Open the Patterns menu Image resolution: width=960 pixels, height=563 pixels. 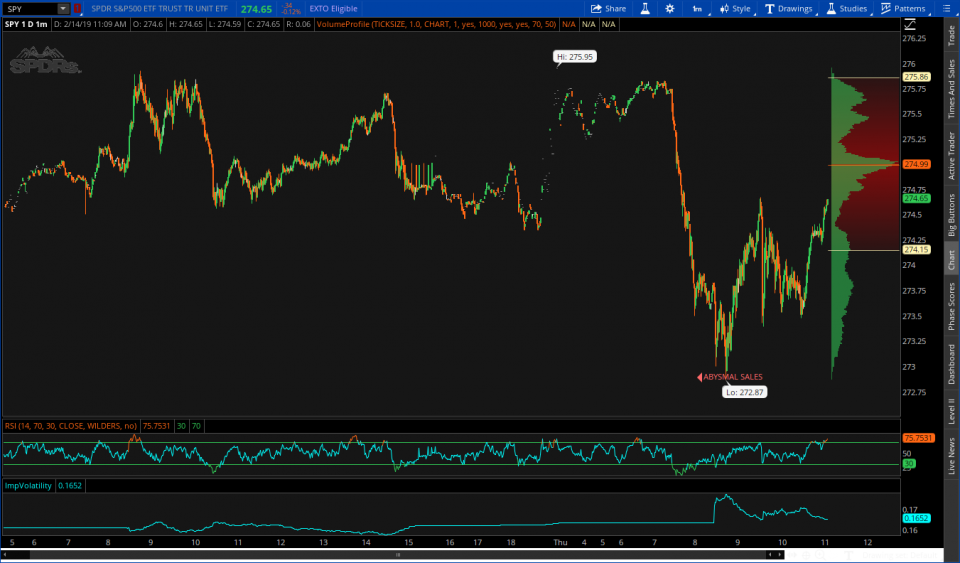pos(904,9)
